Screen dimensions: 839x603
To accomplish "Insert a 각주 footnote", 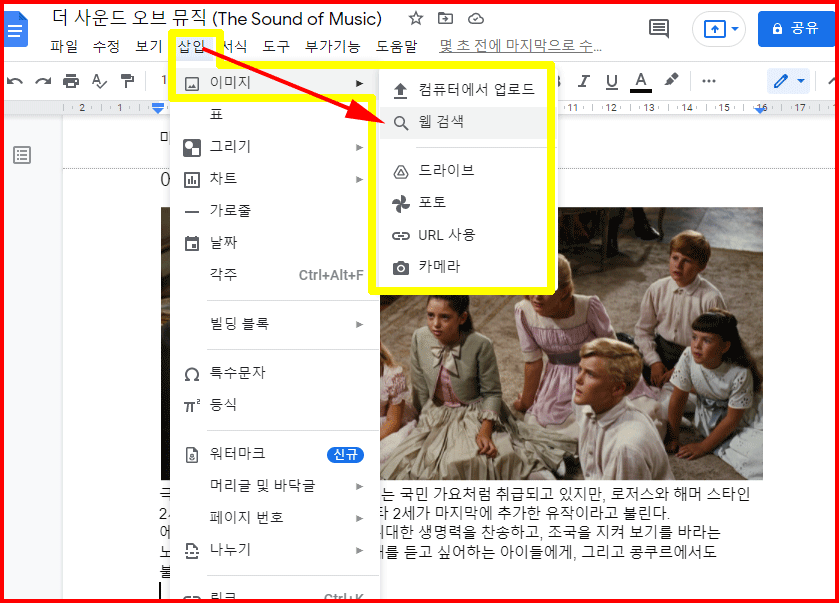I will (x=274, y=275).
